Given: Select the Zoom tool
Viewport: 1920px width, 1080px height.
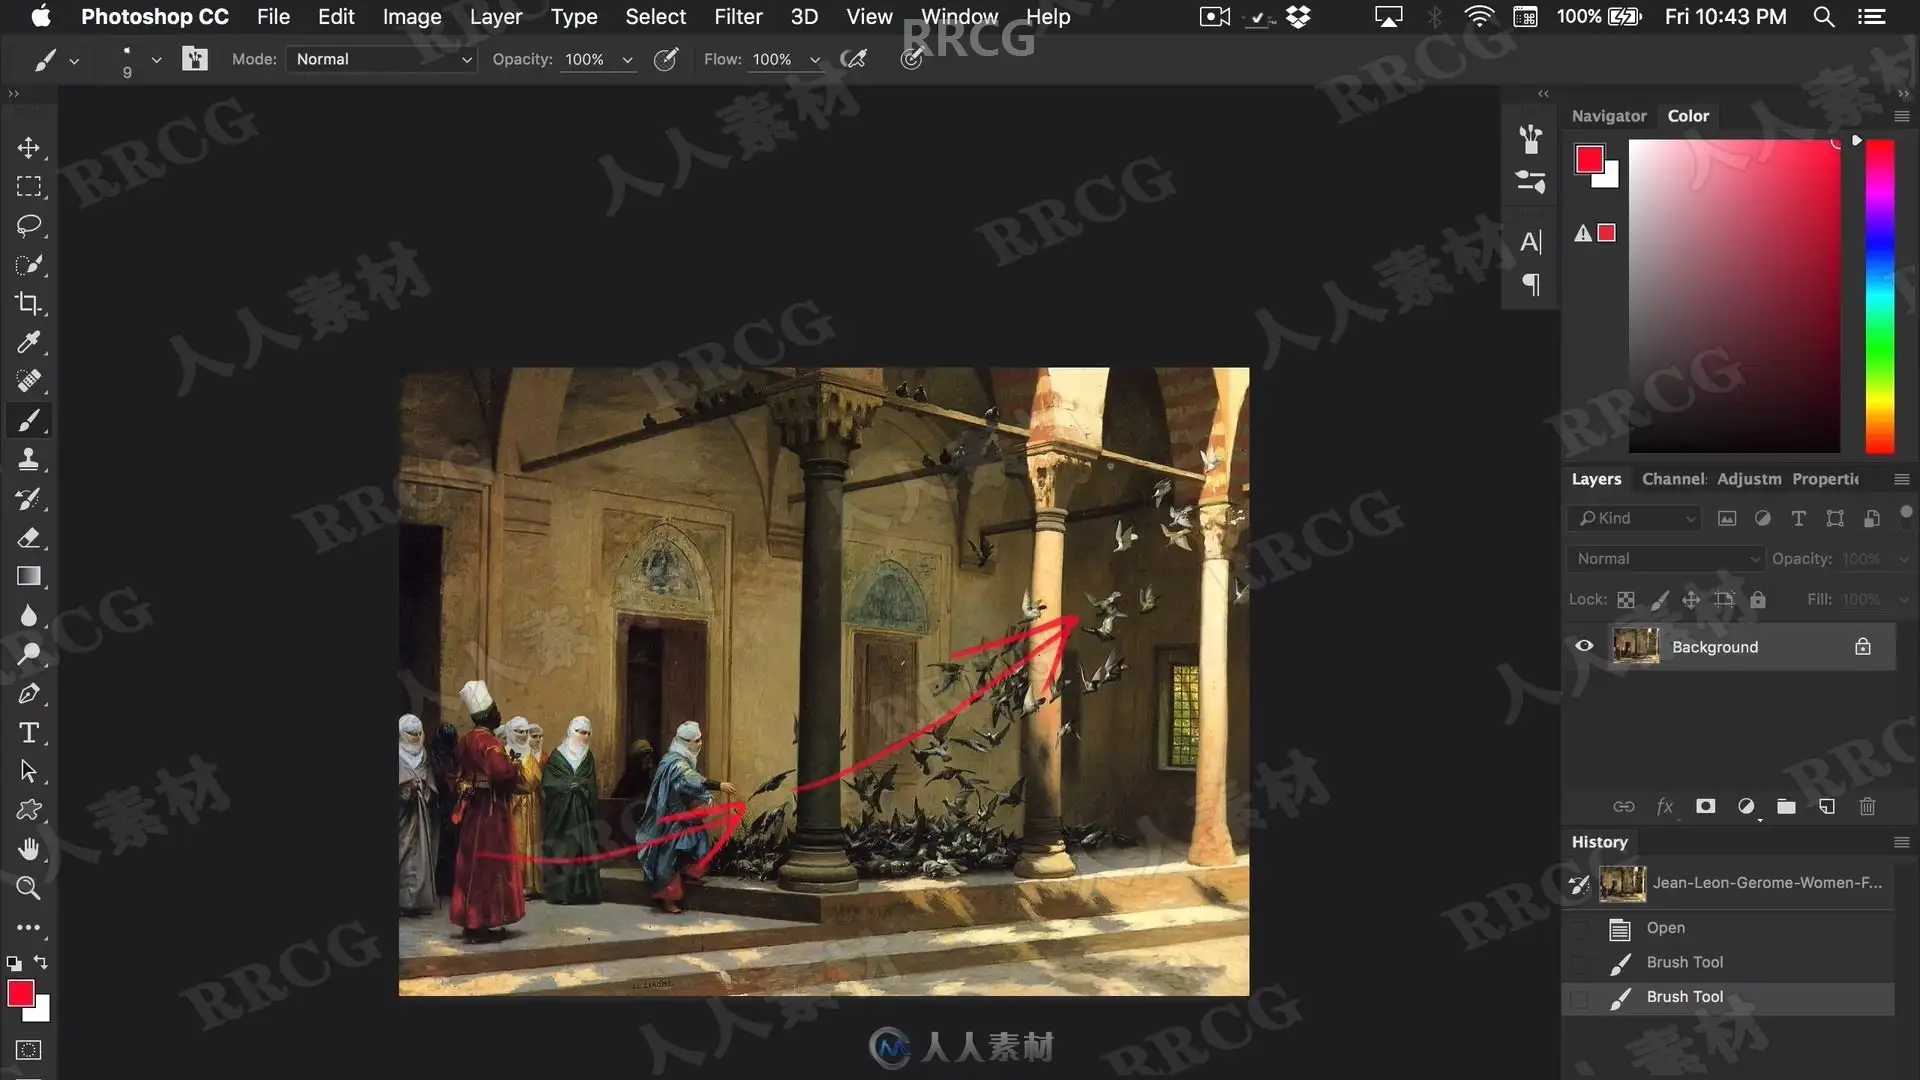Looking at the screenshot, I should click(x=28, y=888).
